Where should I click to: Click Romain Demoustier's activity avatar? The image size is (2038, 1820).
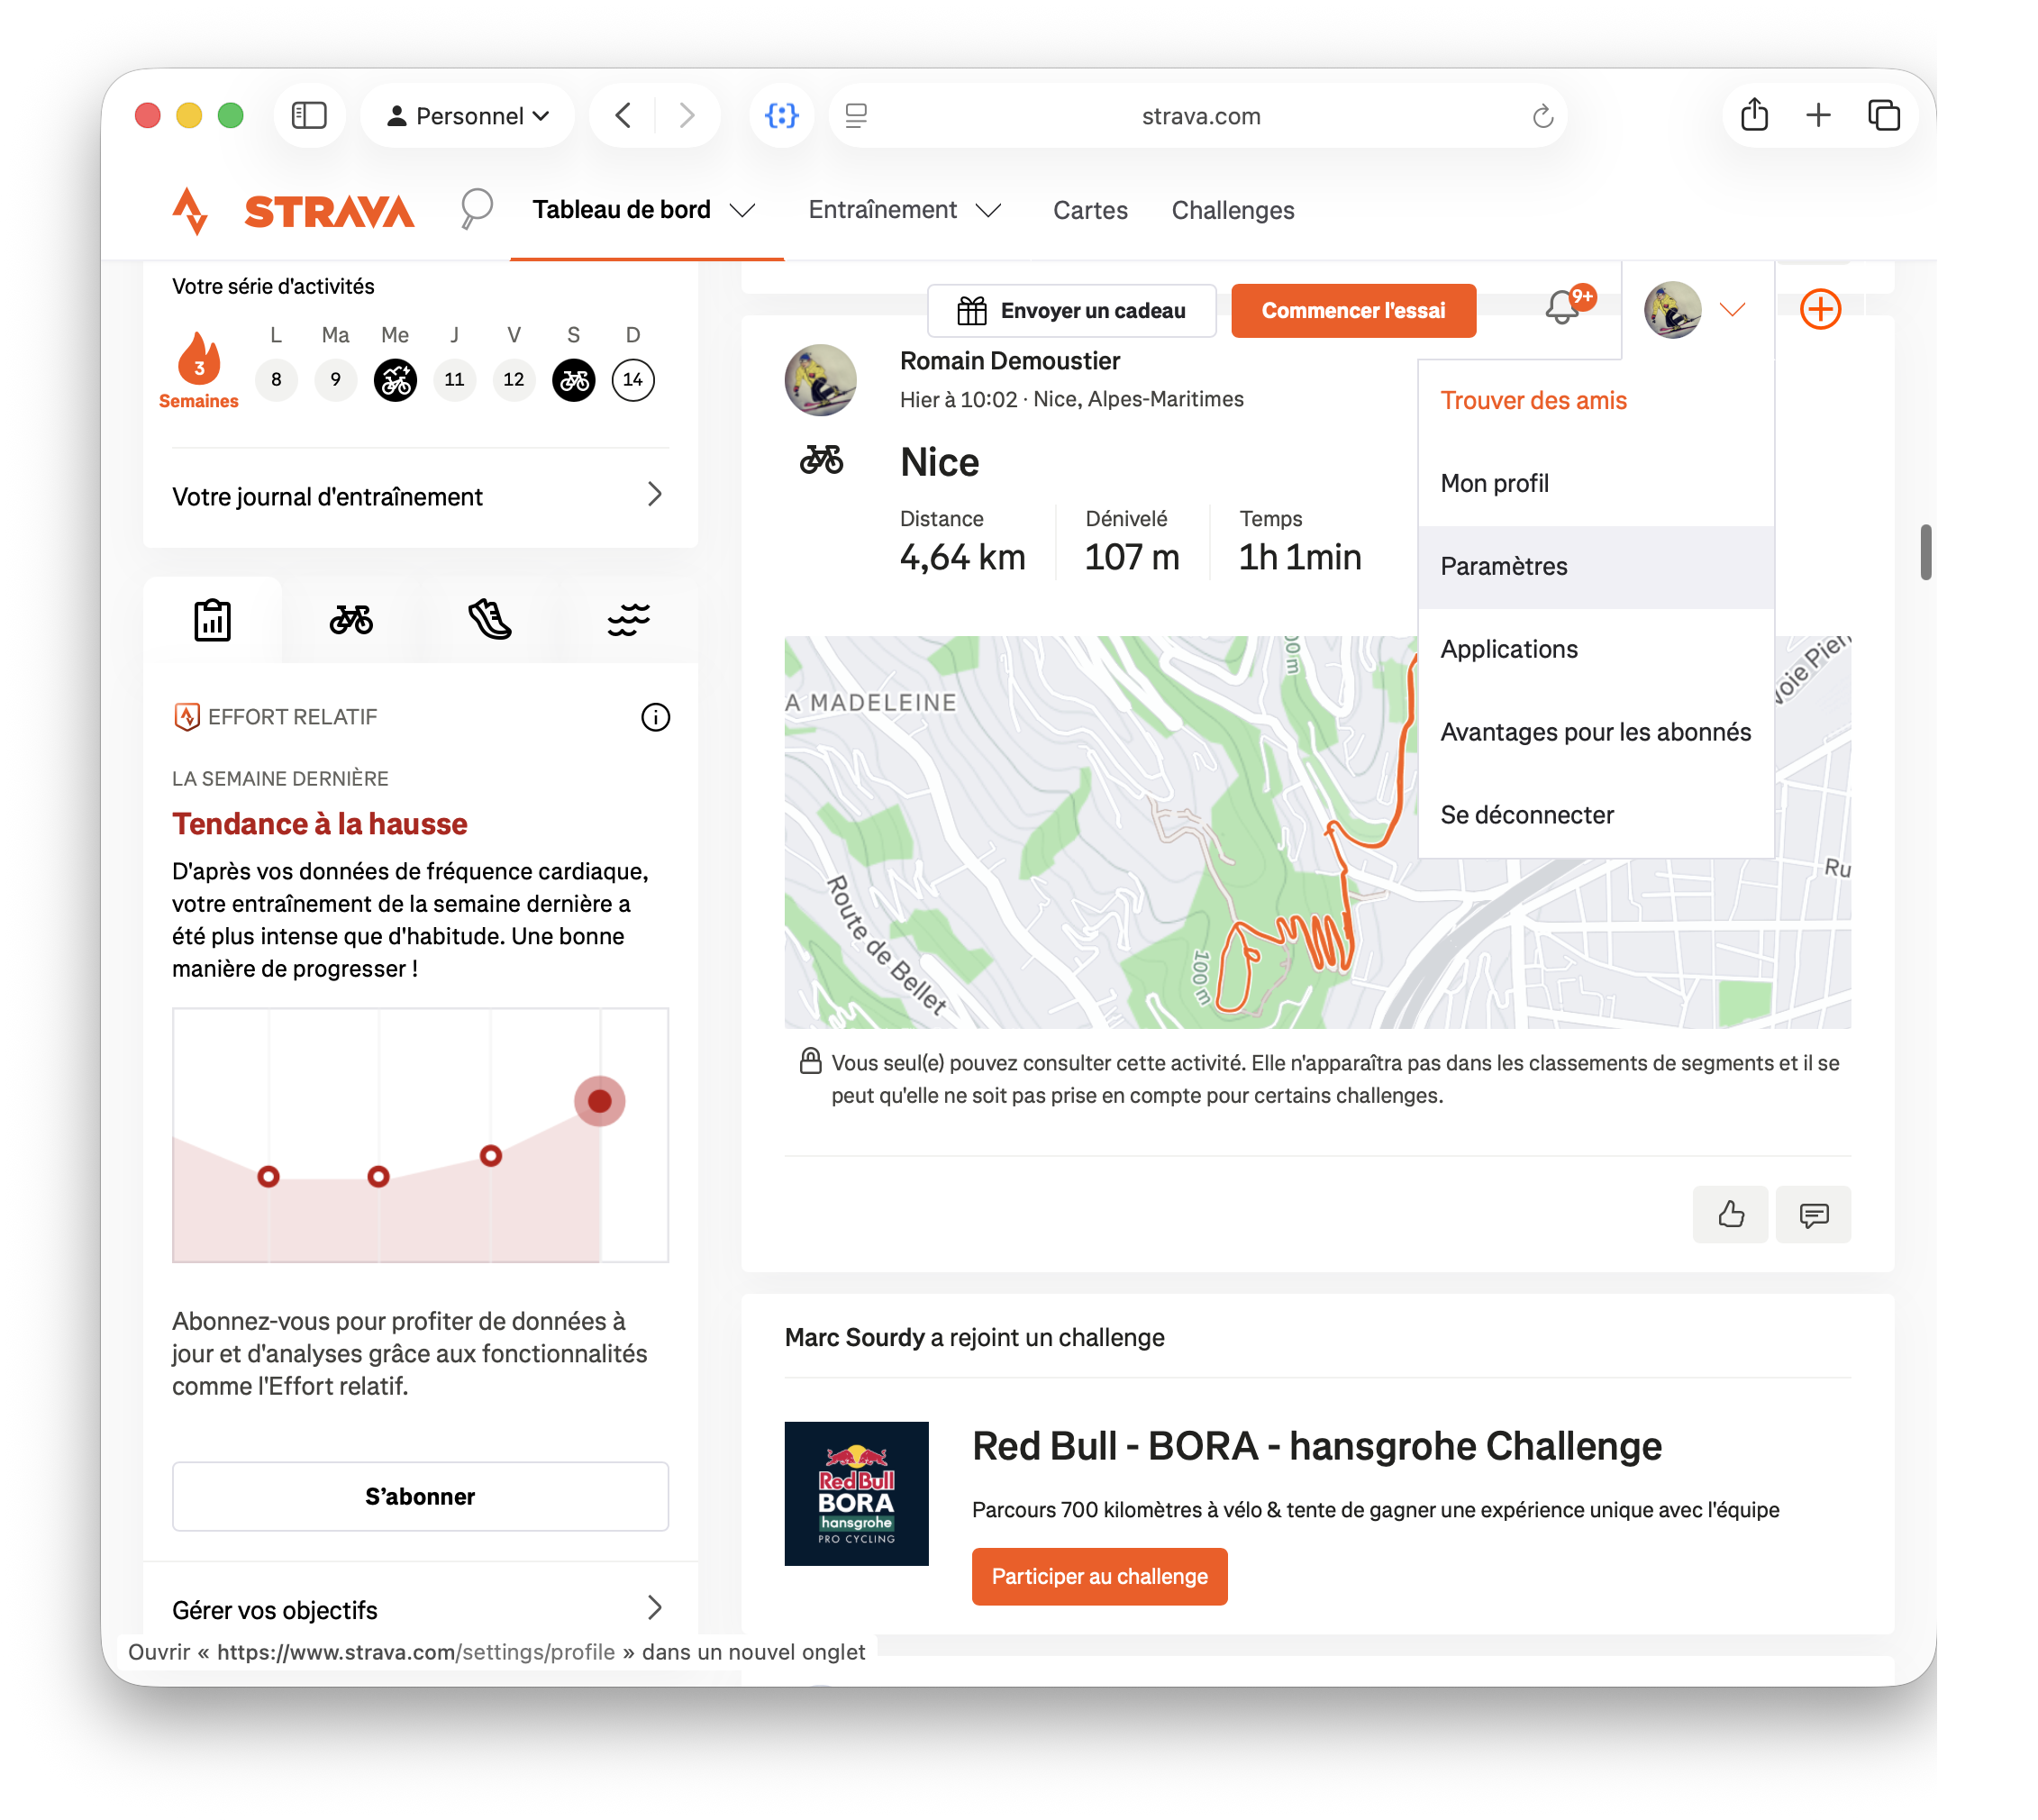pyautogui.click(x=820, y=381)
